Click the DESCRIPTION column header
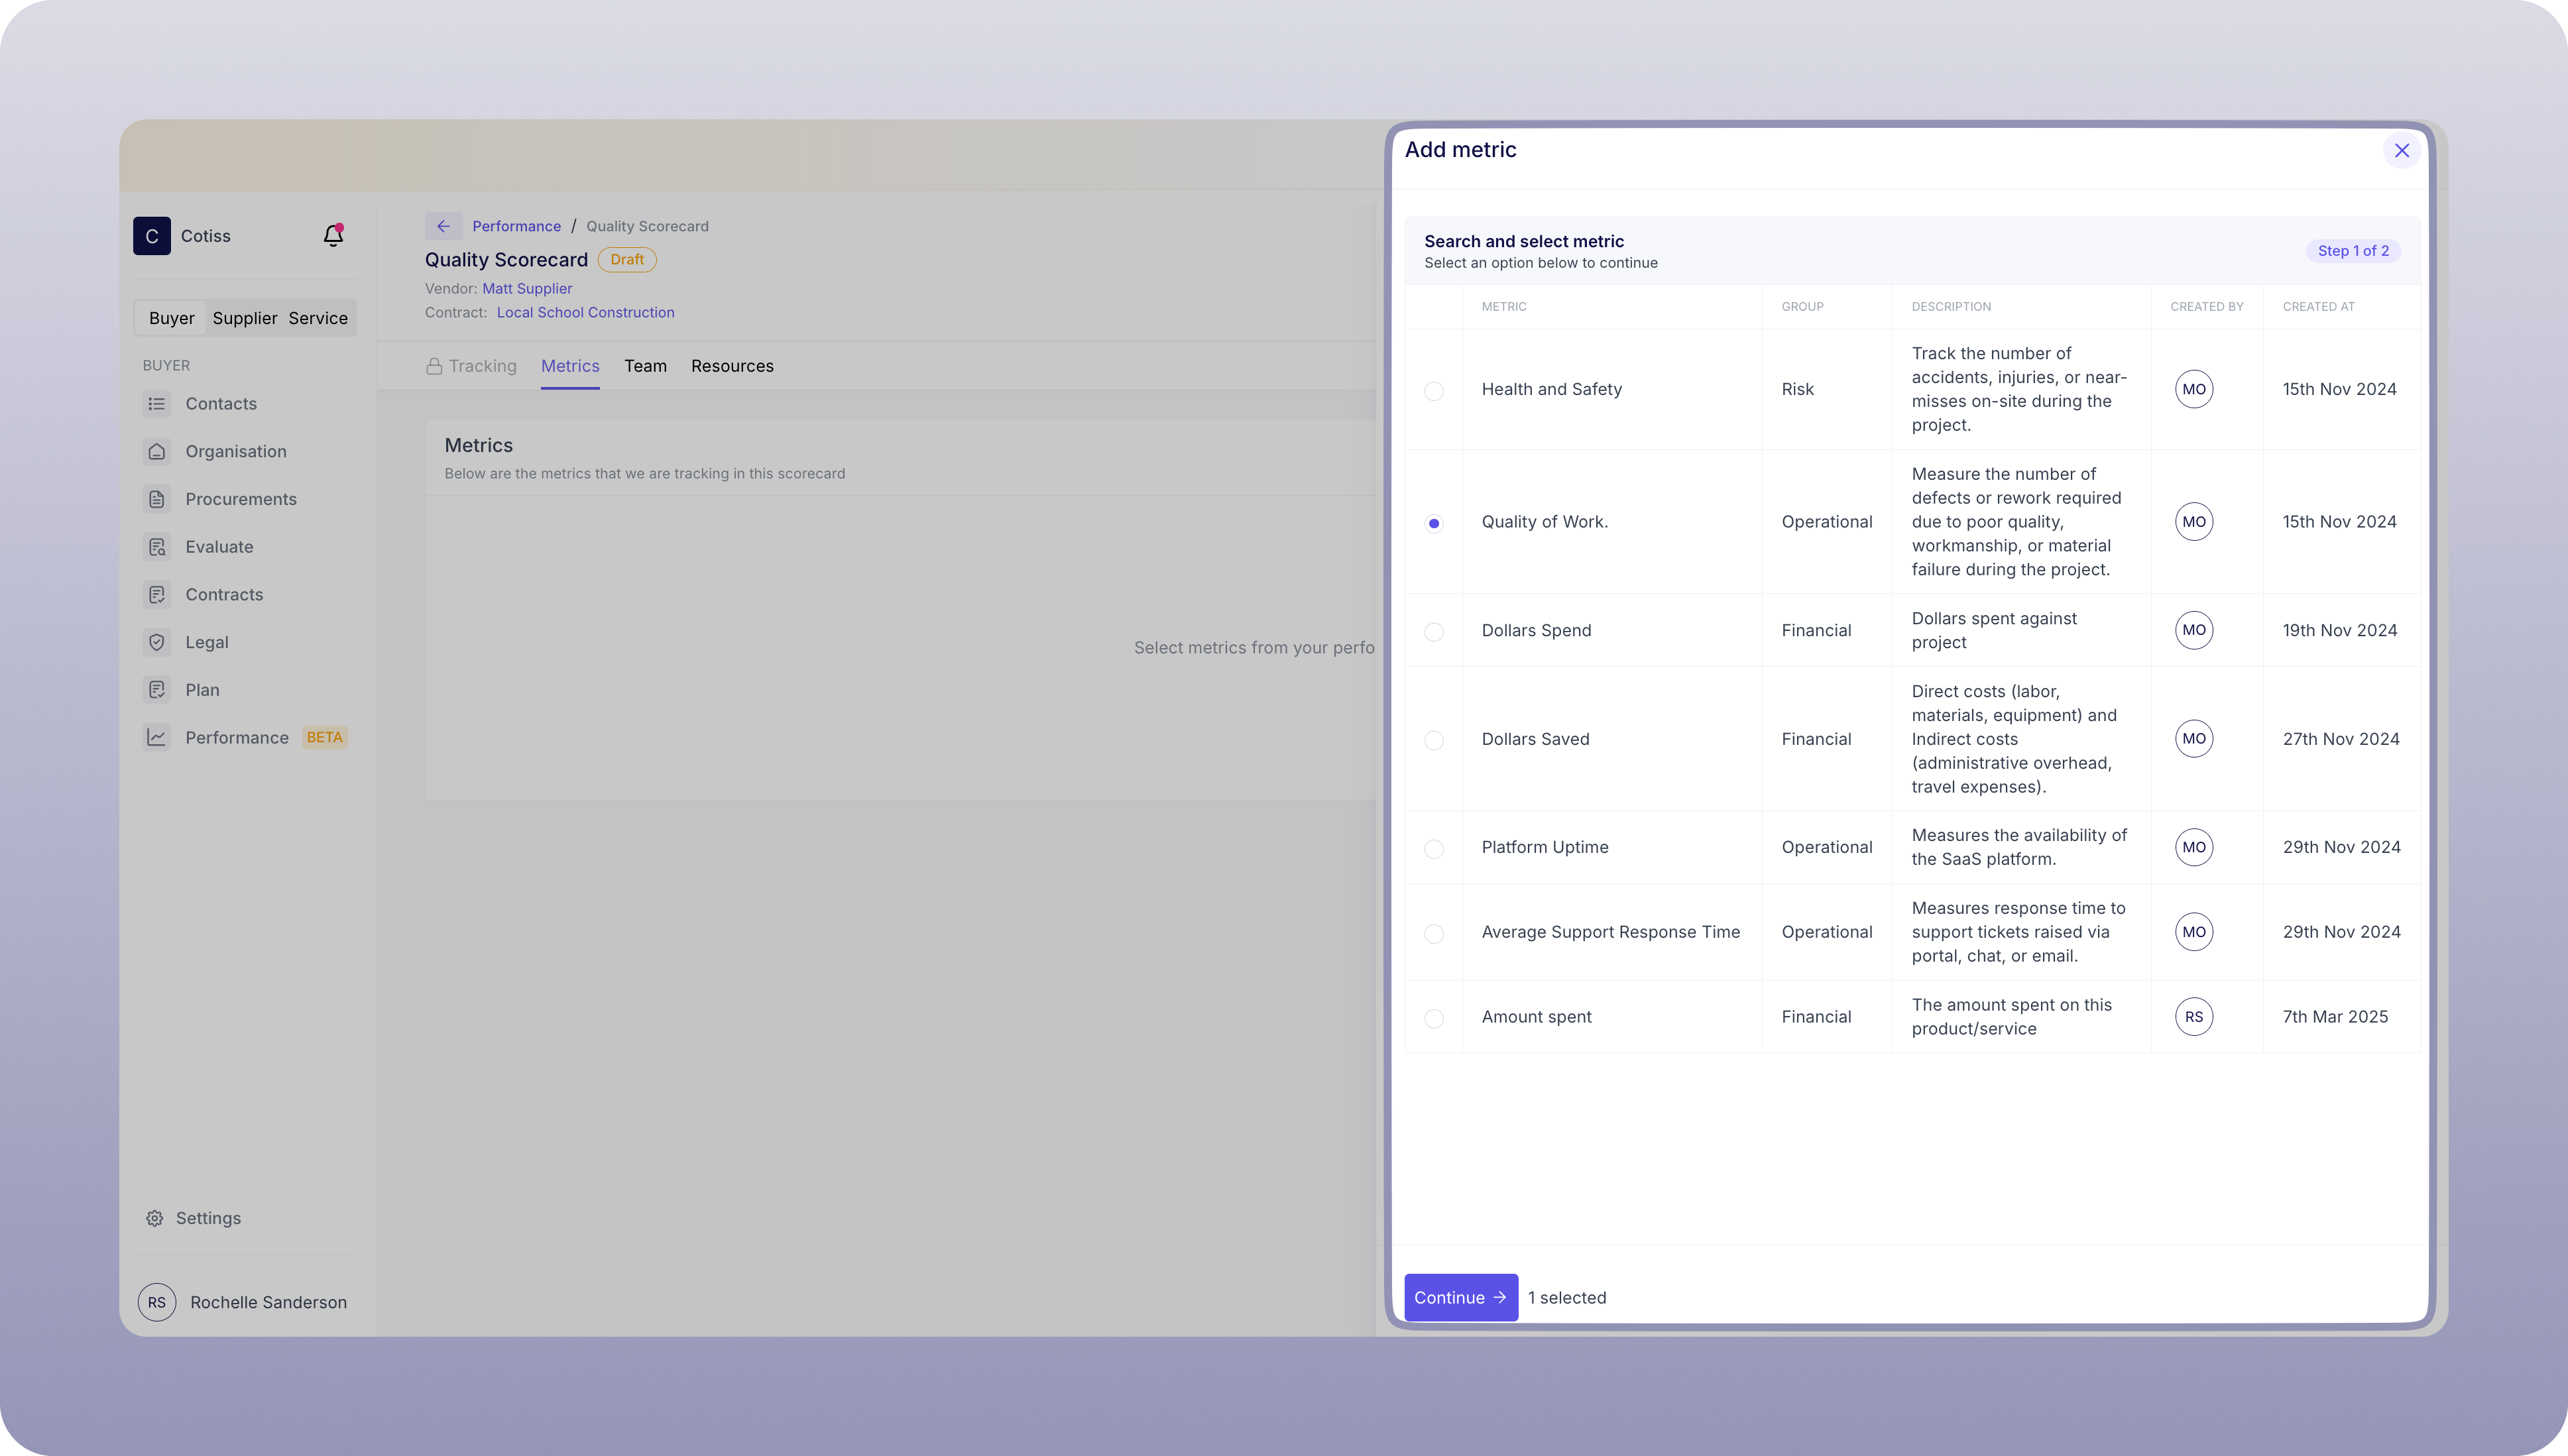The height and width of the screenshot is (1456, 2568). point(1951,307)
